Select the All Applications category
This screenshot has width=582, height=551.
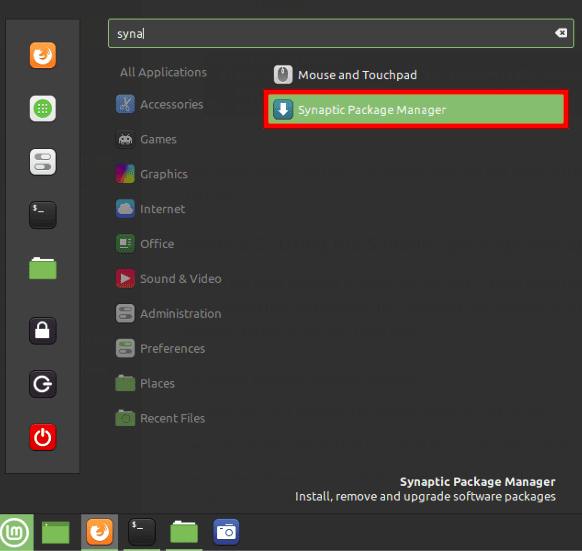pos(163,72)
